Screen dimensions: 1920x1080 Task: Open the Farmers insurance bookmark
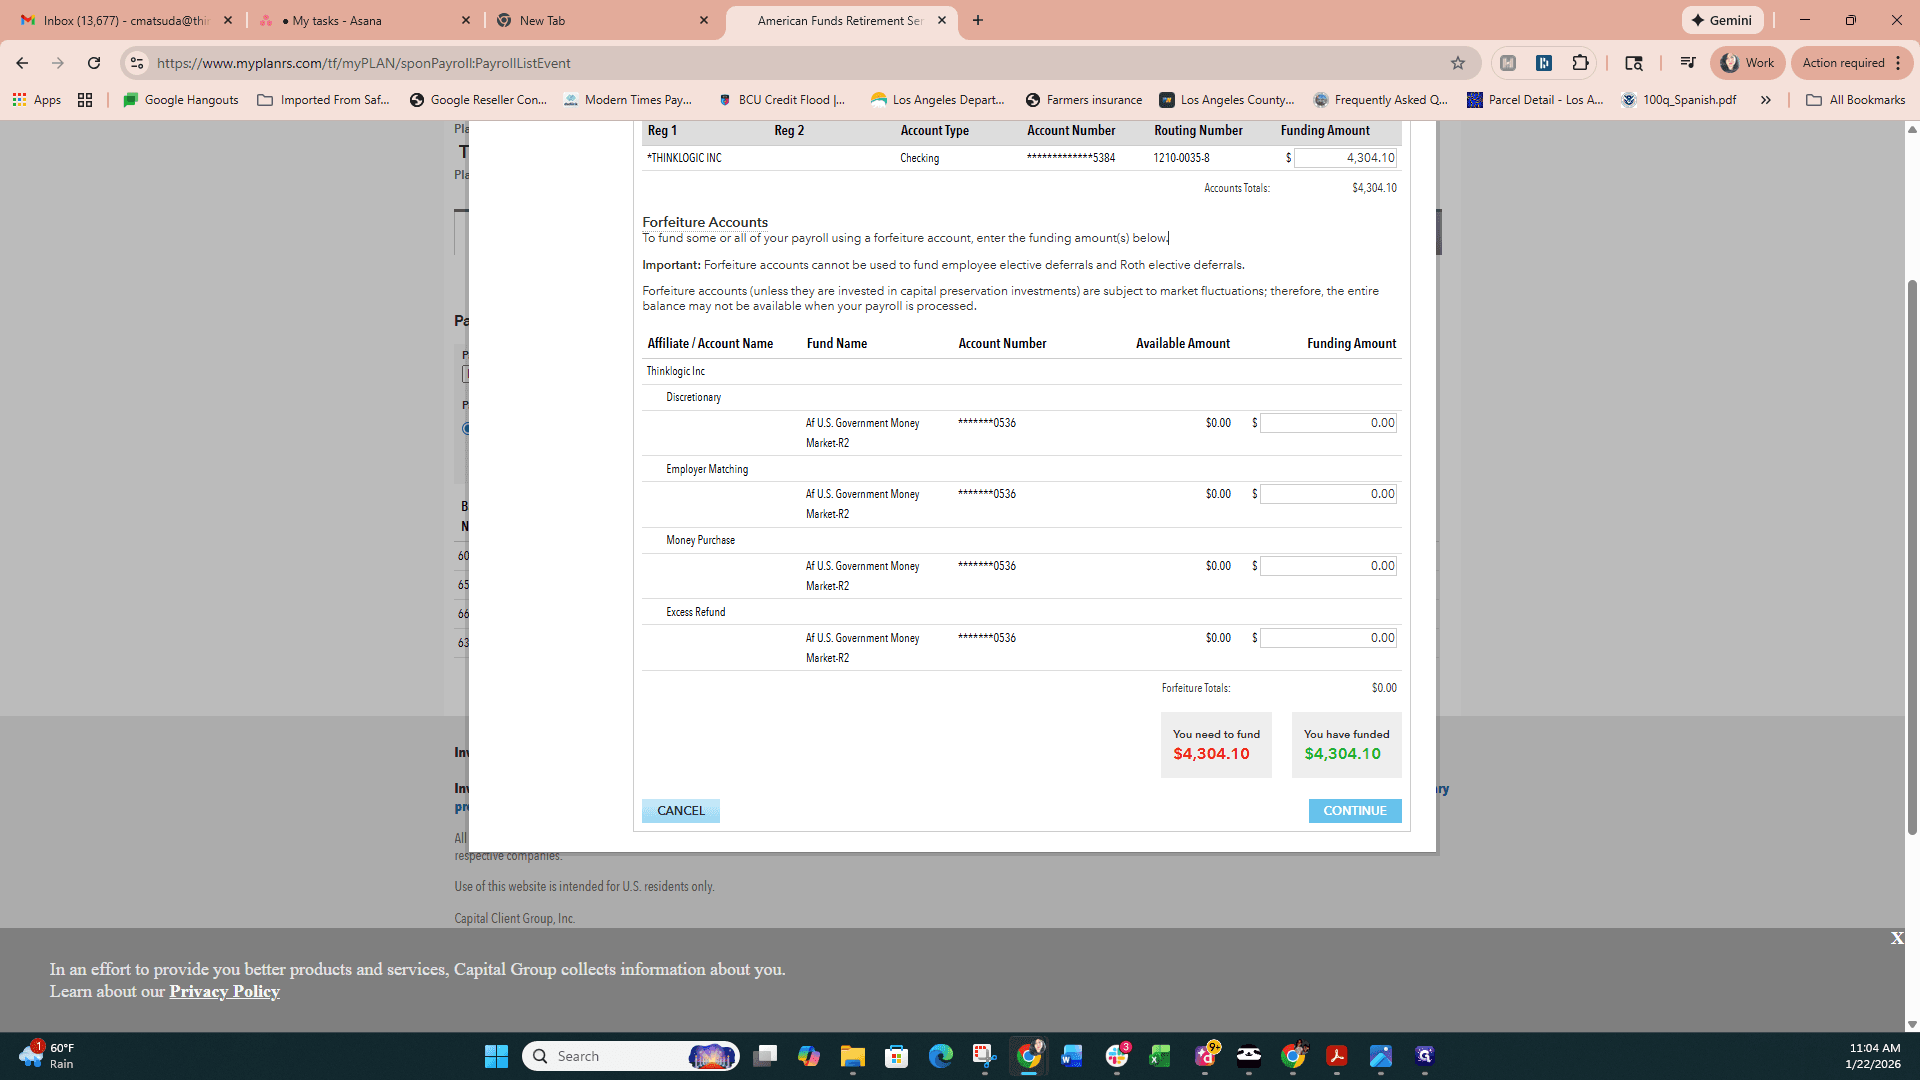(1084, 100)
